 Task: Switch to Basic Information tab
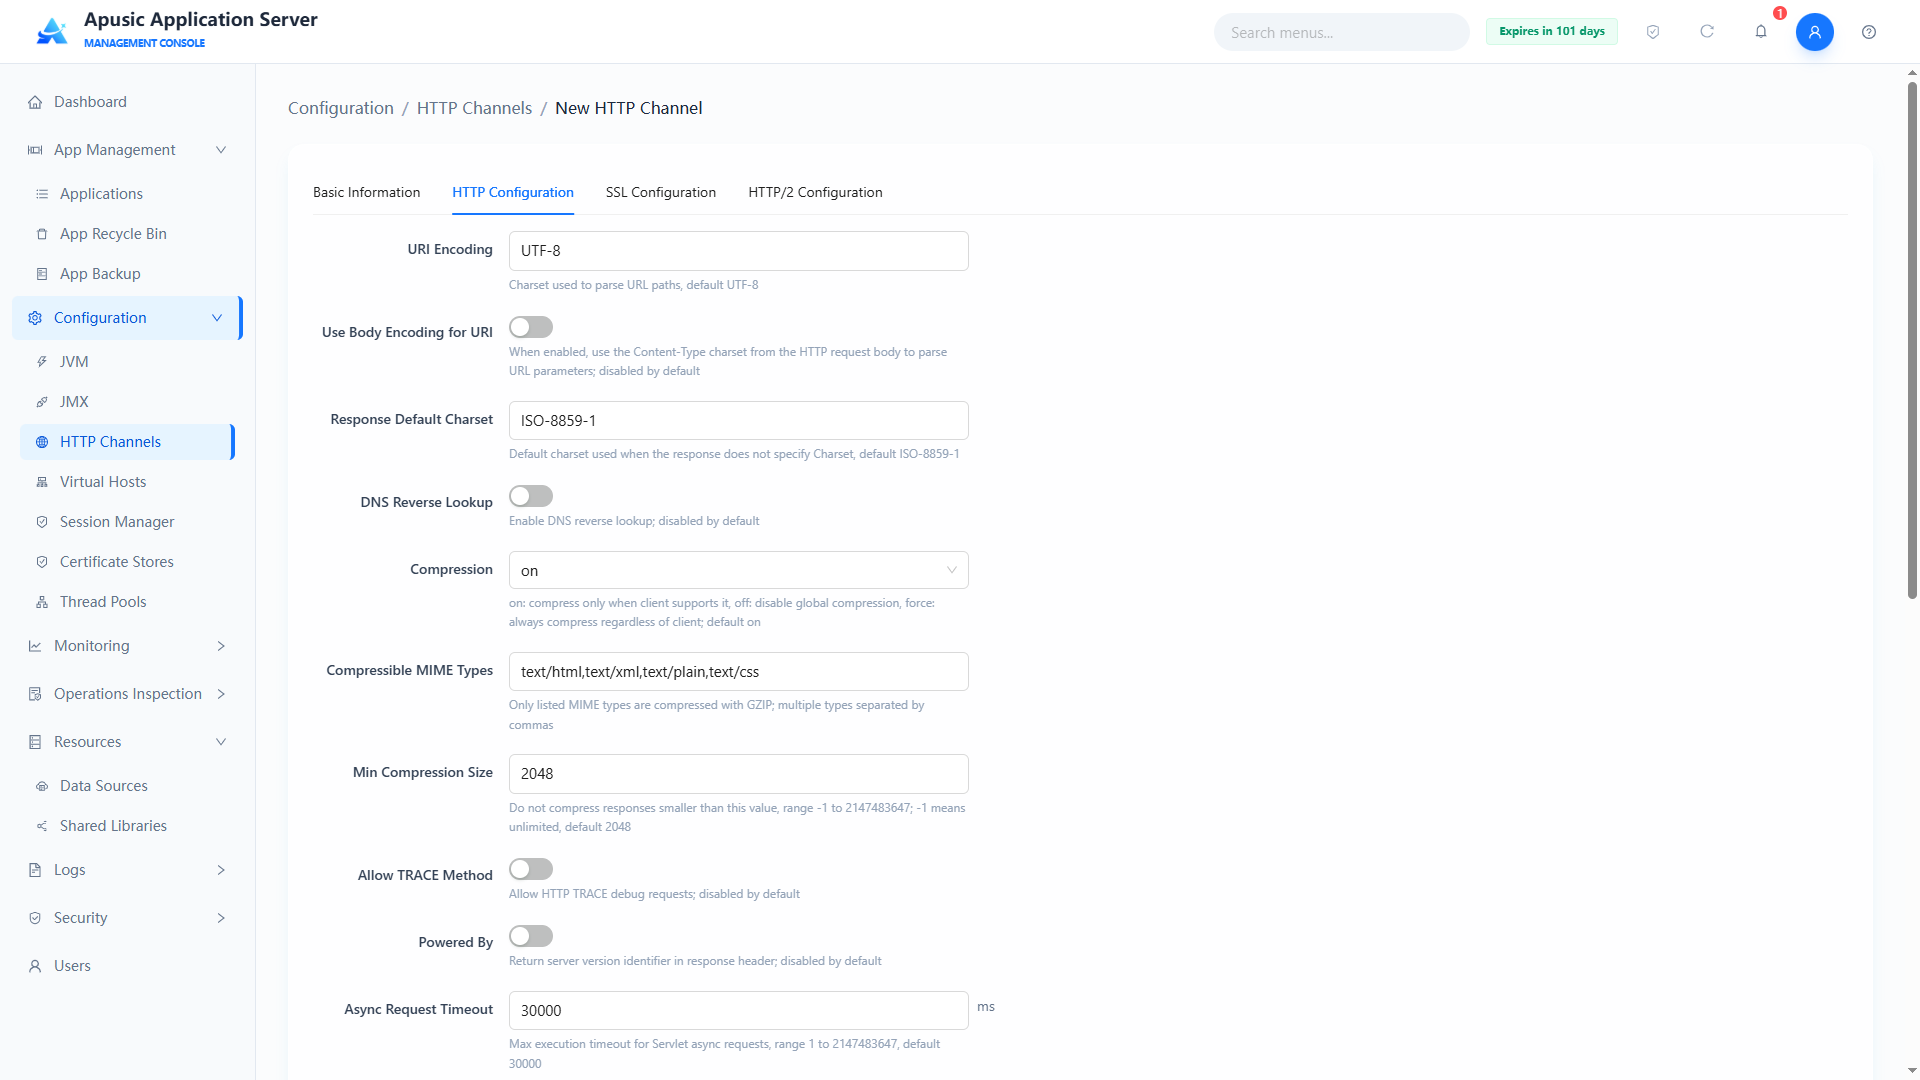[x=366, y=192]
